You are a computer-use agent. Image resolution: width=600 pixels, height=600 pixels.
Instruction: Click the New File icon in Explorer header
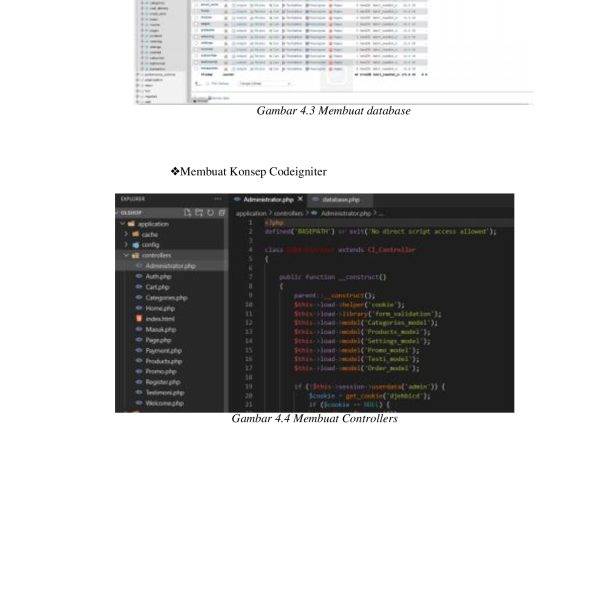tap(186, 213)
